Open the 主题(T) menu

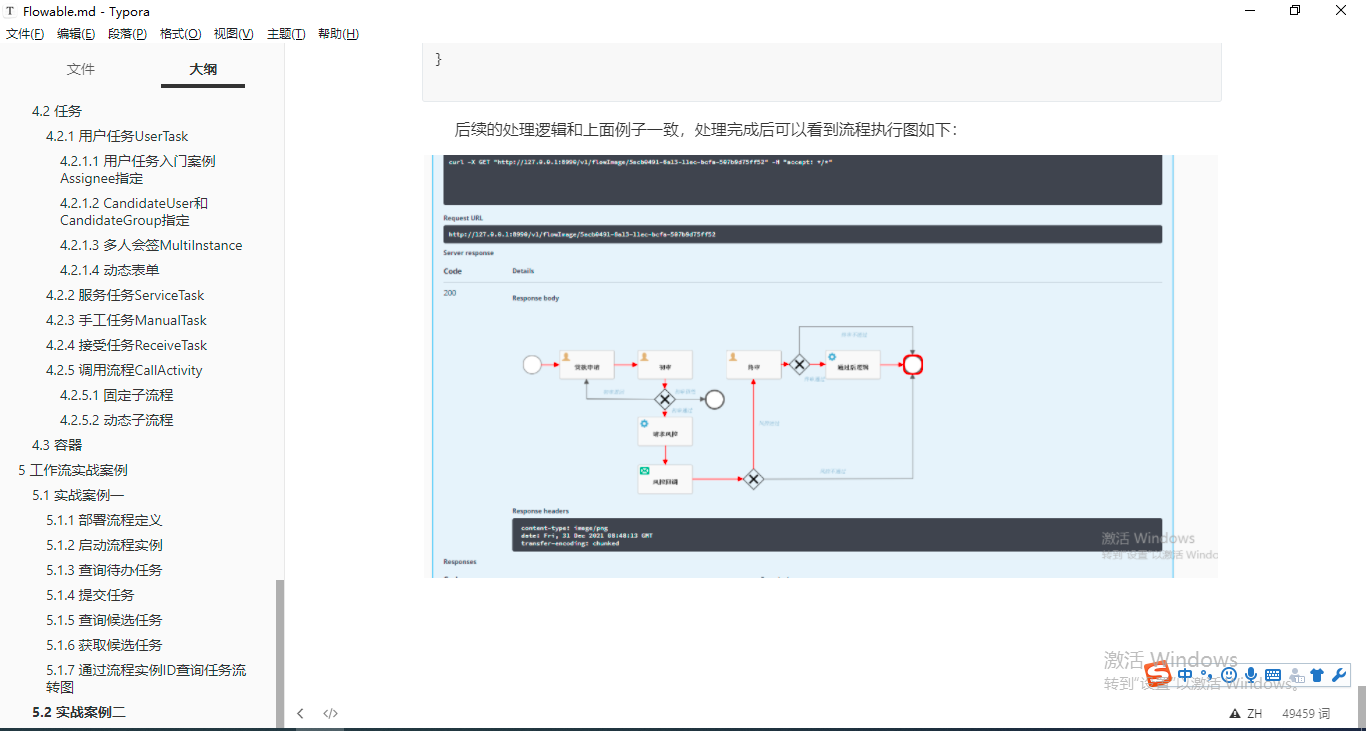point(286,34)
